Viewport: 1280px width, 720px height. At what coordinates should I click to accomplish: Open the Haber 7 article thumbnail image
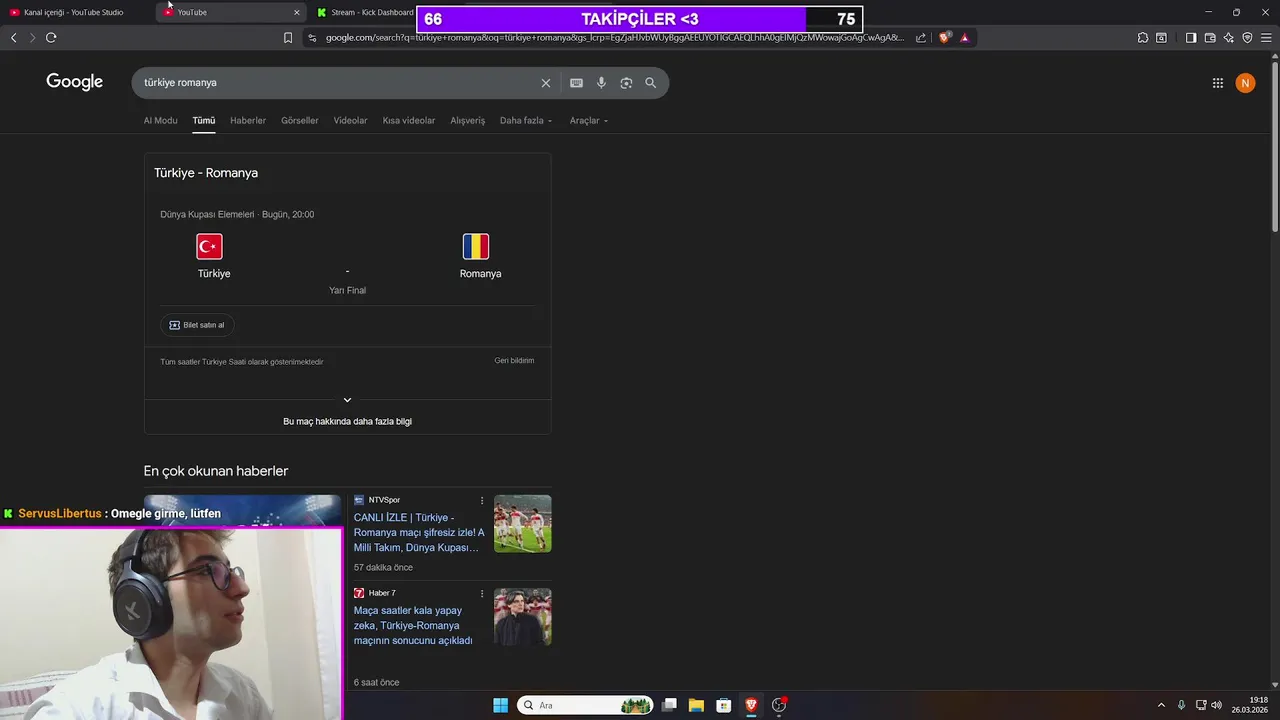pos(523,617)
